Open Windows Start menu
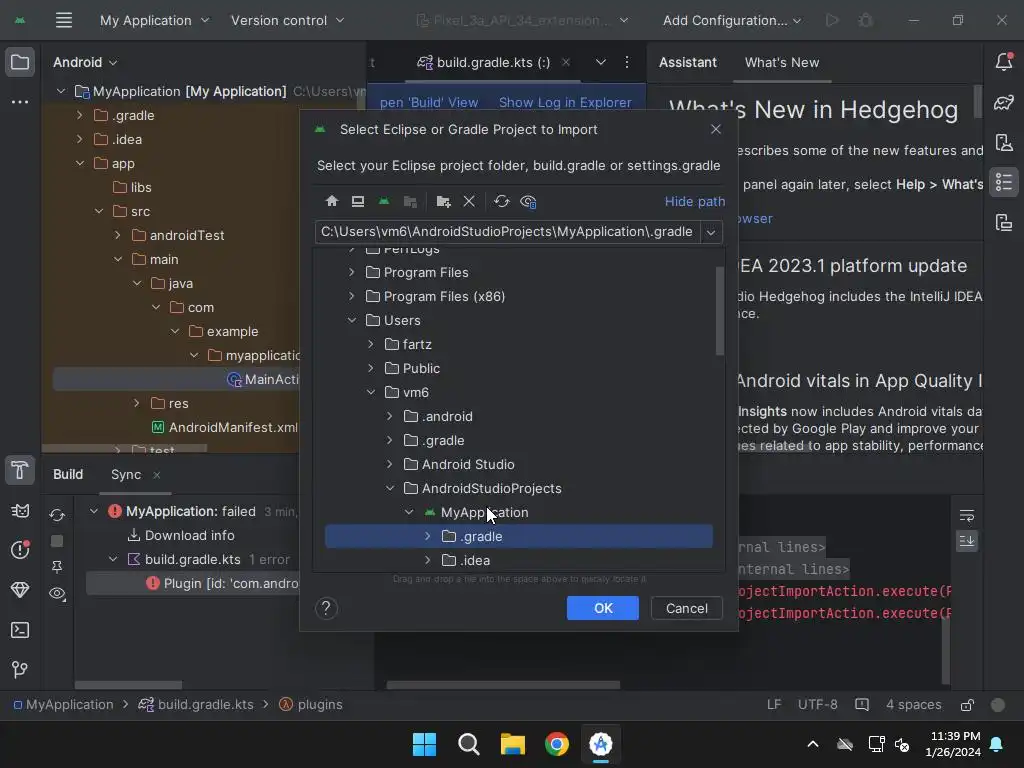Screen dimensions: 1024x768 click(424, 744)
